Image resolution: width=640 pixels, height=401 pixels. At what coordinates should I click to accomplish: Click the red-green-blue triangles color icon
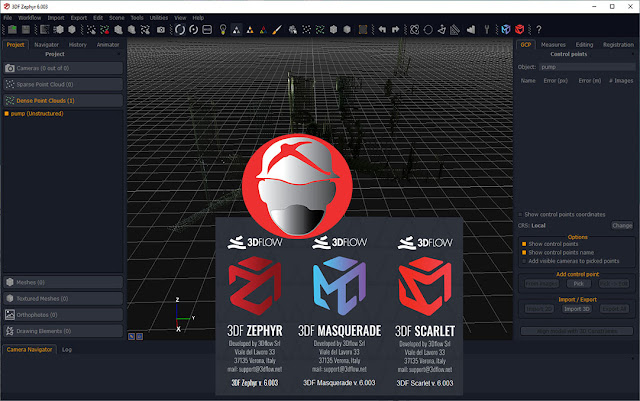(263, 30)
